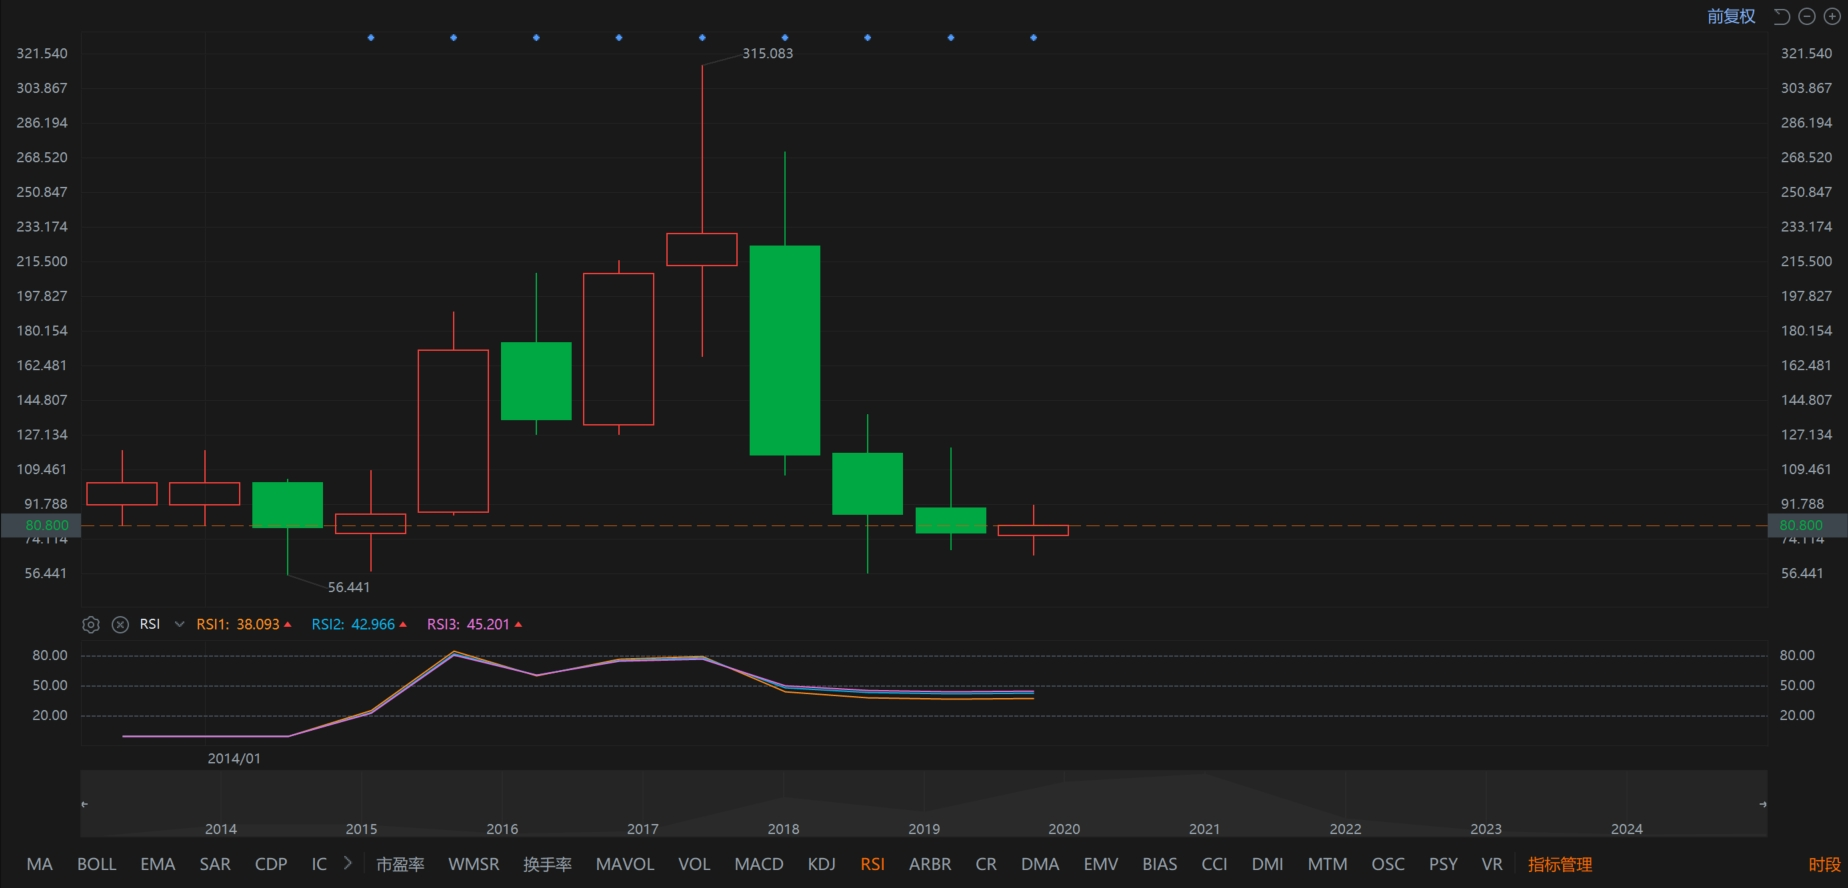Switch to MACD indicator
The height and width of the screenshot is (888, 1848).
click(x=759, y=864)
